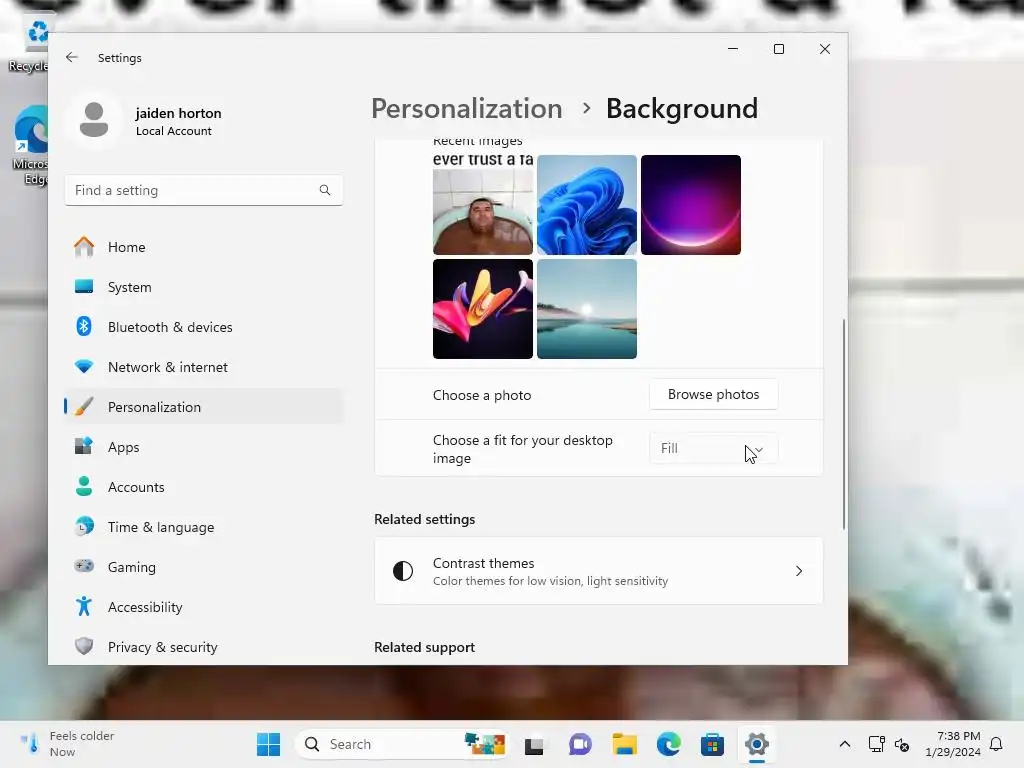Click the Contrast themes half-circle icon
Screen dimensions: 1024x768
[403, 571]
